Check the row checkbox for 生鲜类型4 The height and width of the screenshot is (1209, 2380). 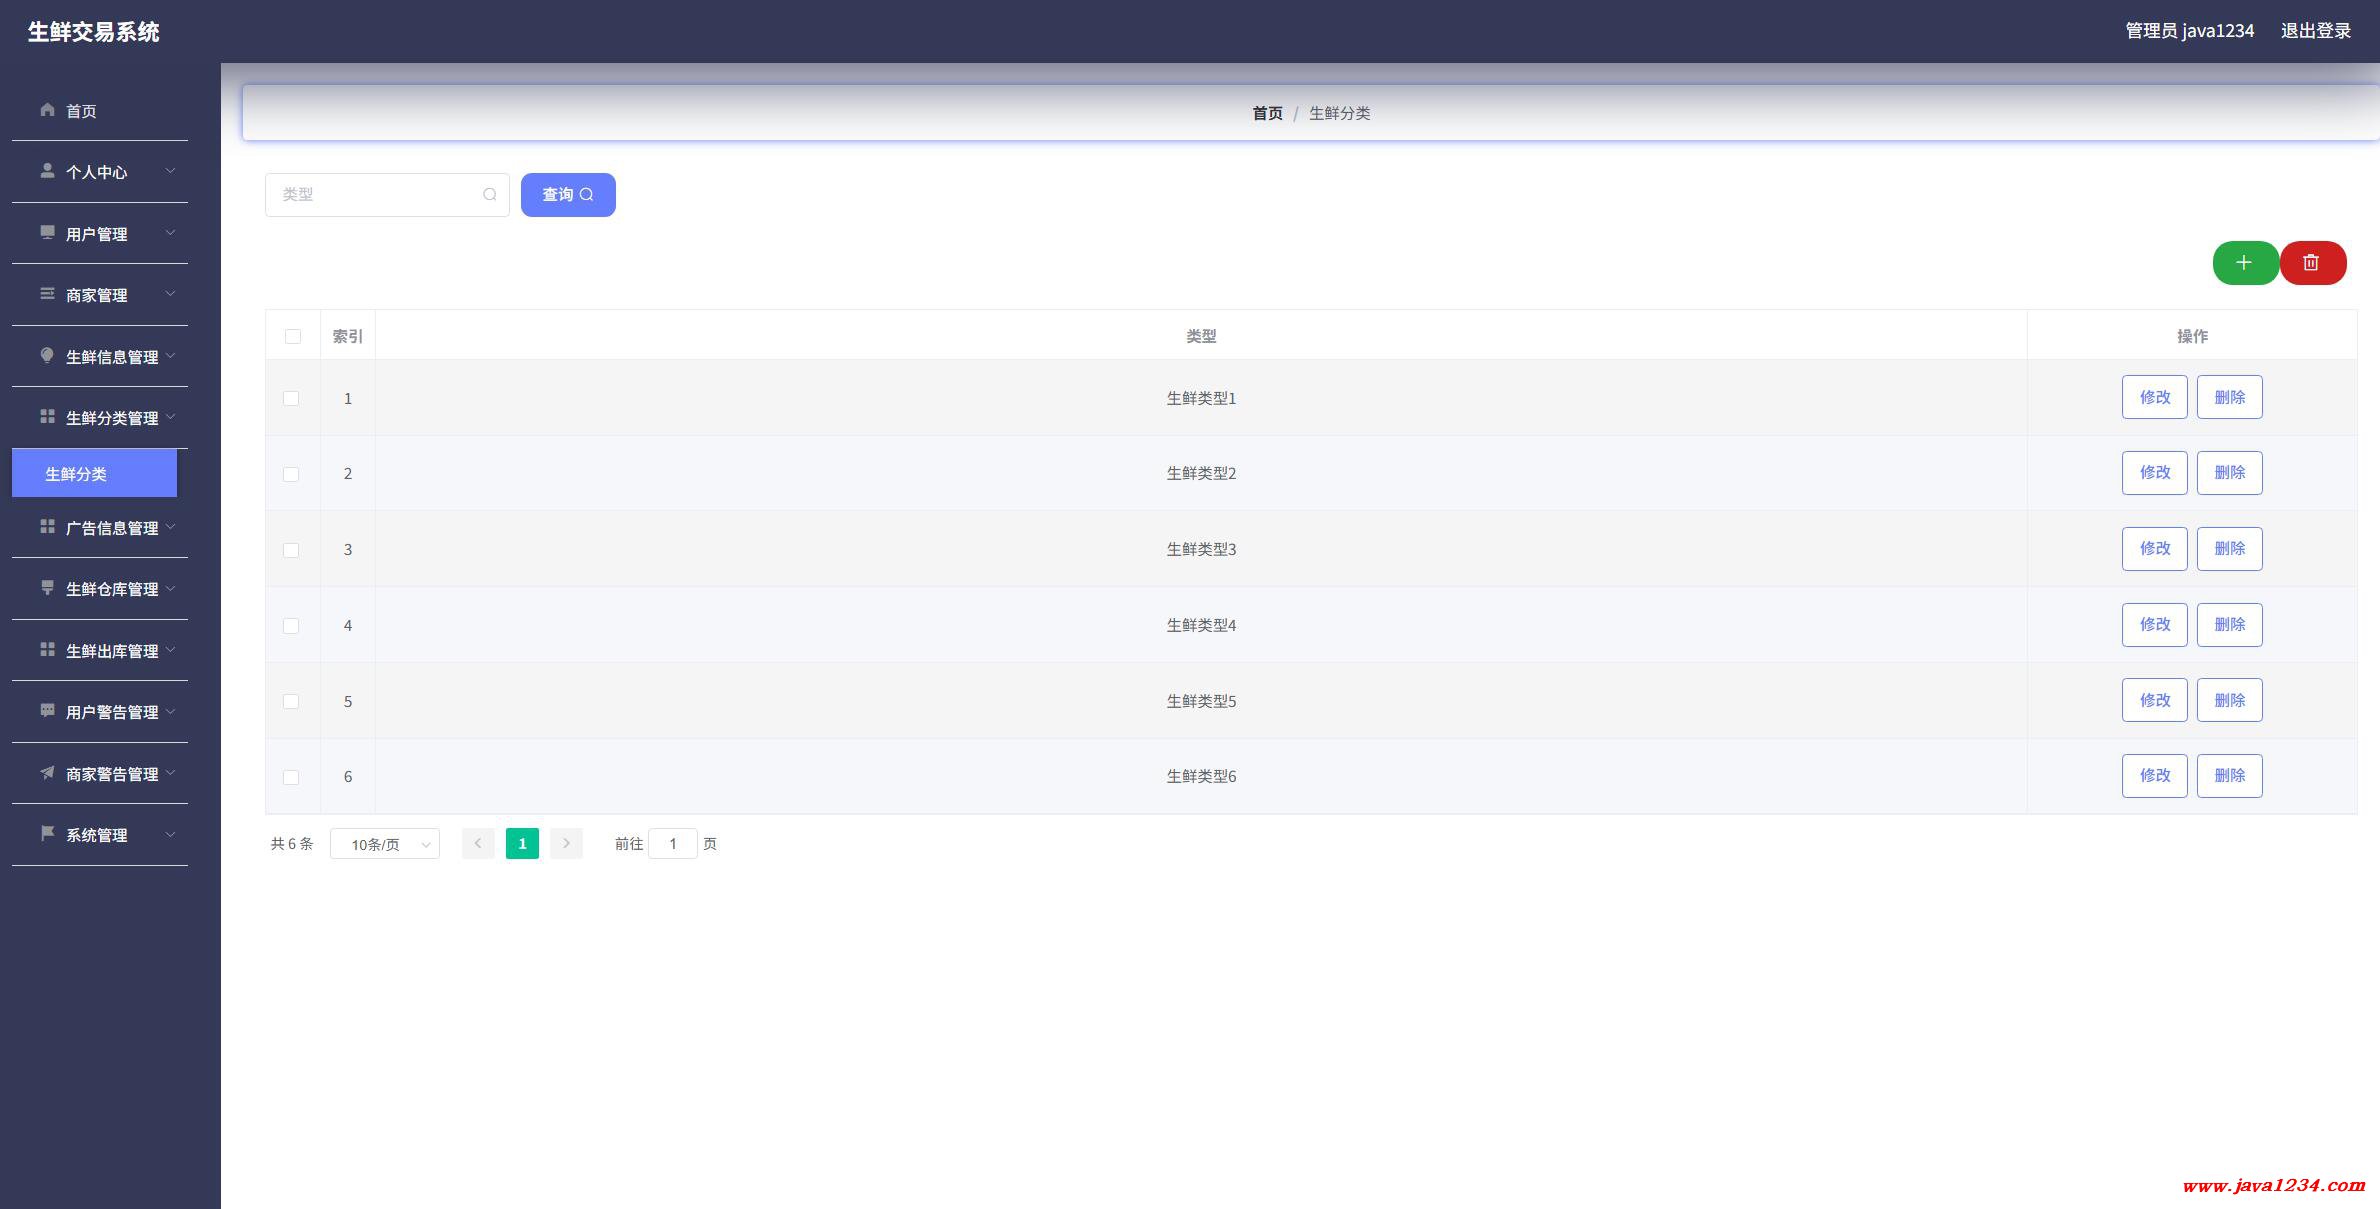(291, 626)
